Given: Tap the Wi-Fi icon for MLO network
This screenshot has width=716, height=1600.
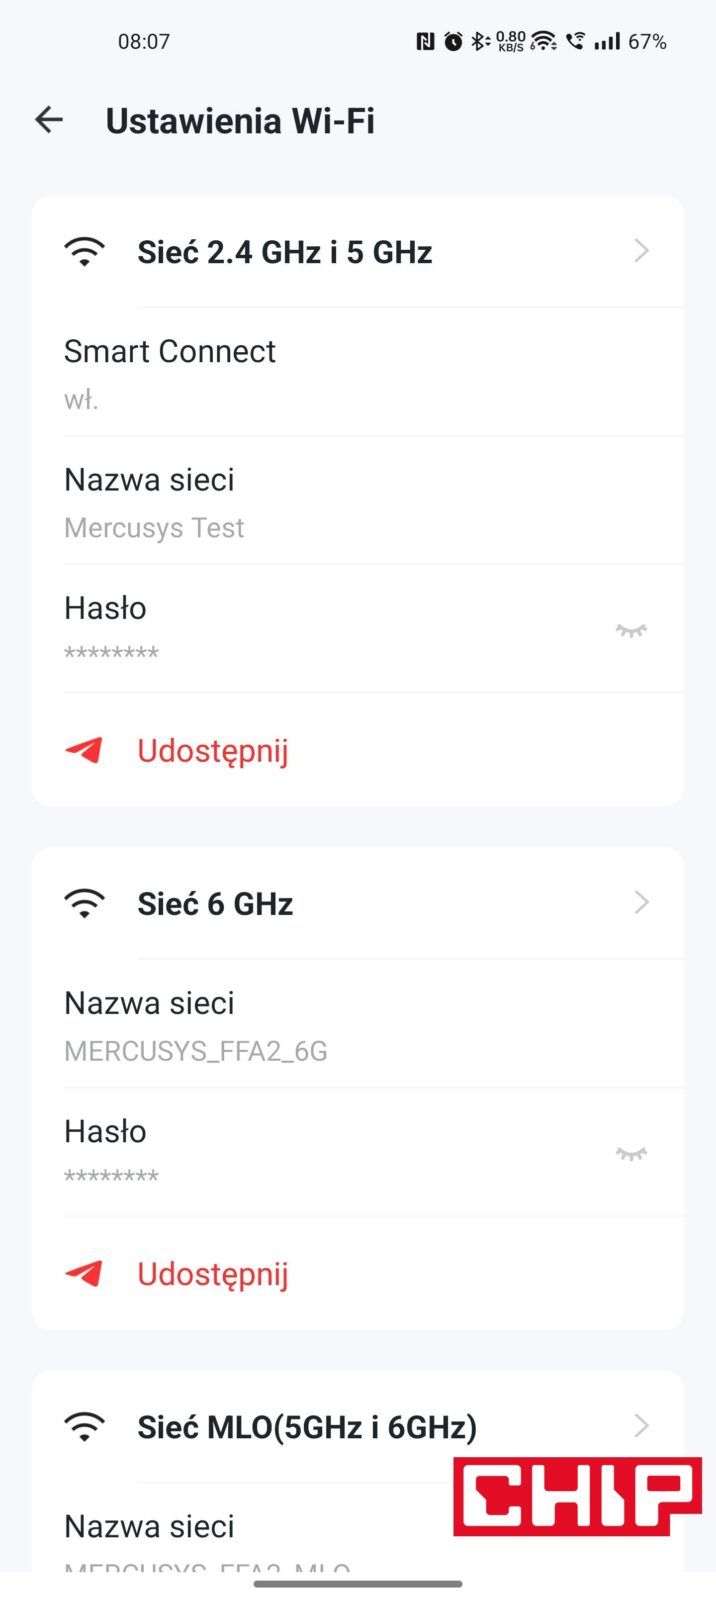Looking at the screenshot, I should [x=84, y=1426].
